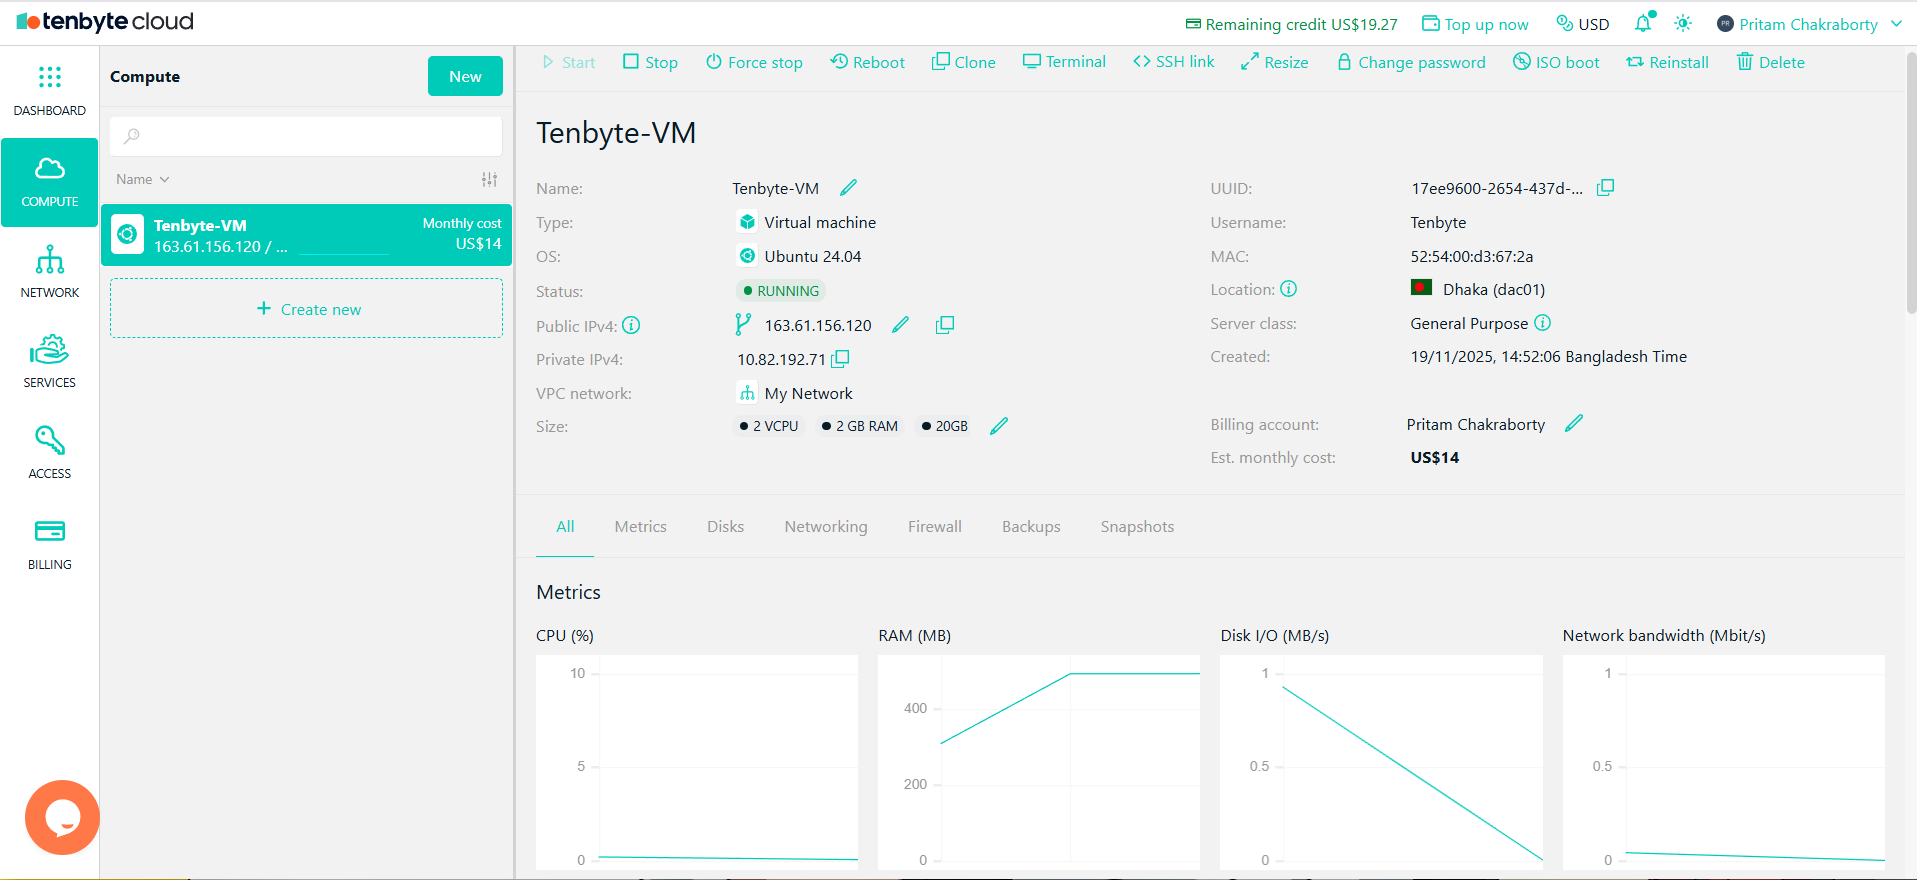Switch to the Metrics tab
1917x880 pixels.
click(x=640, y=526)
